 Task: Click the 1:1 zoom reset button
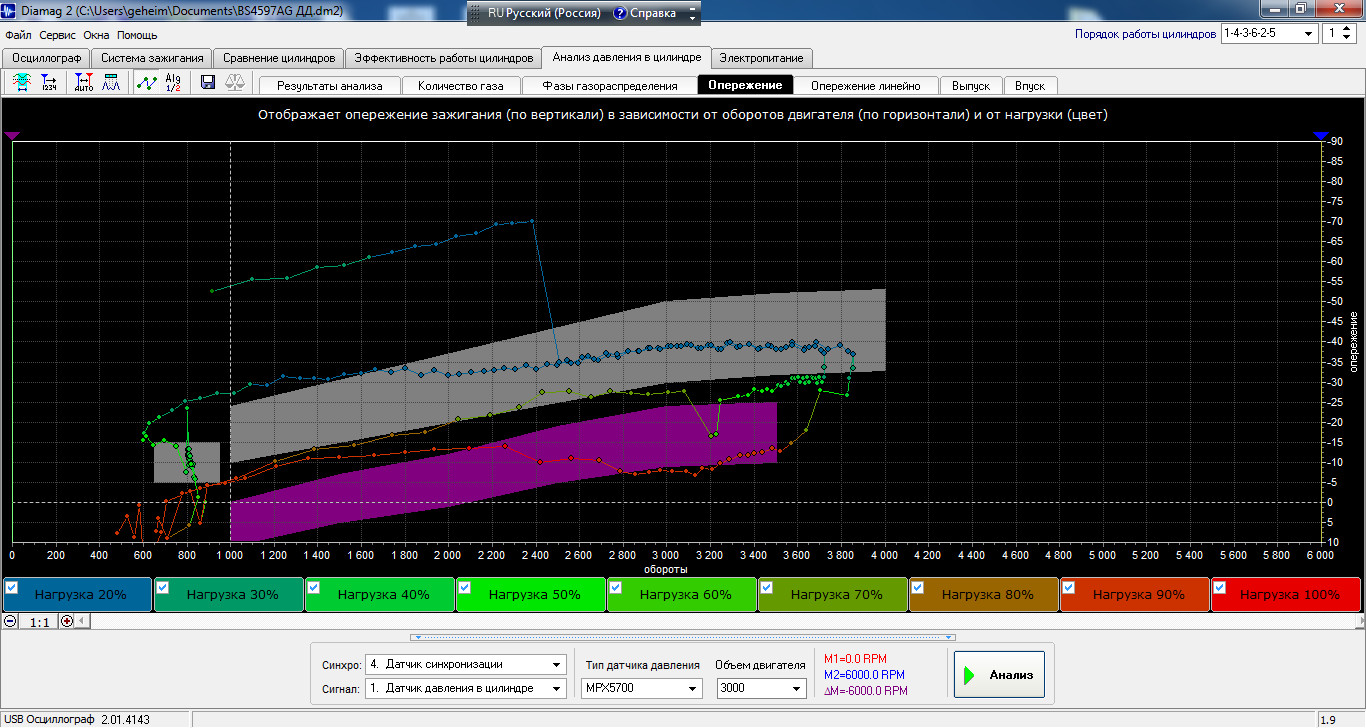tap(39, 621)
